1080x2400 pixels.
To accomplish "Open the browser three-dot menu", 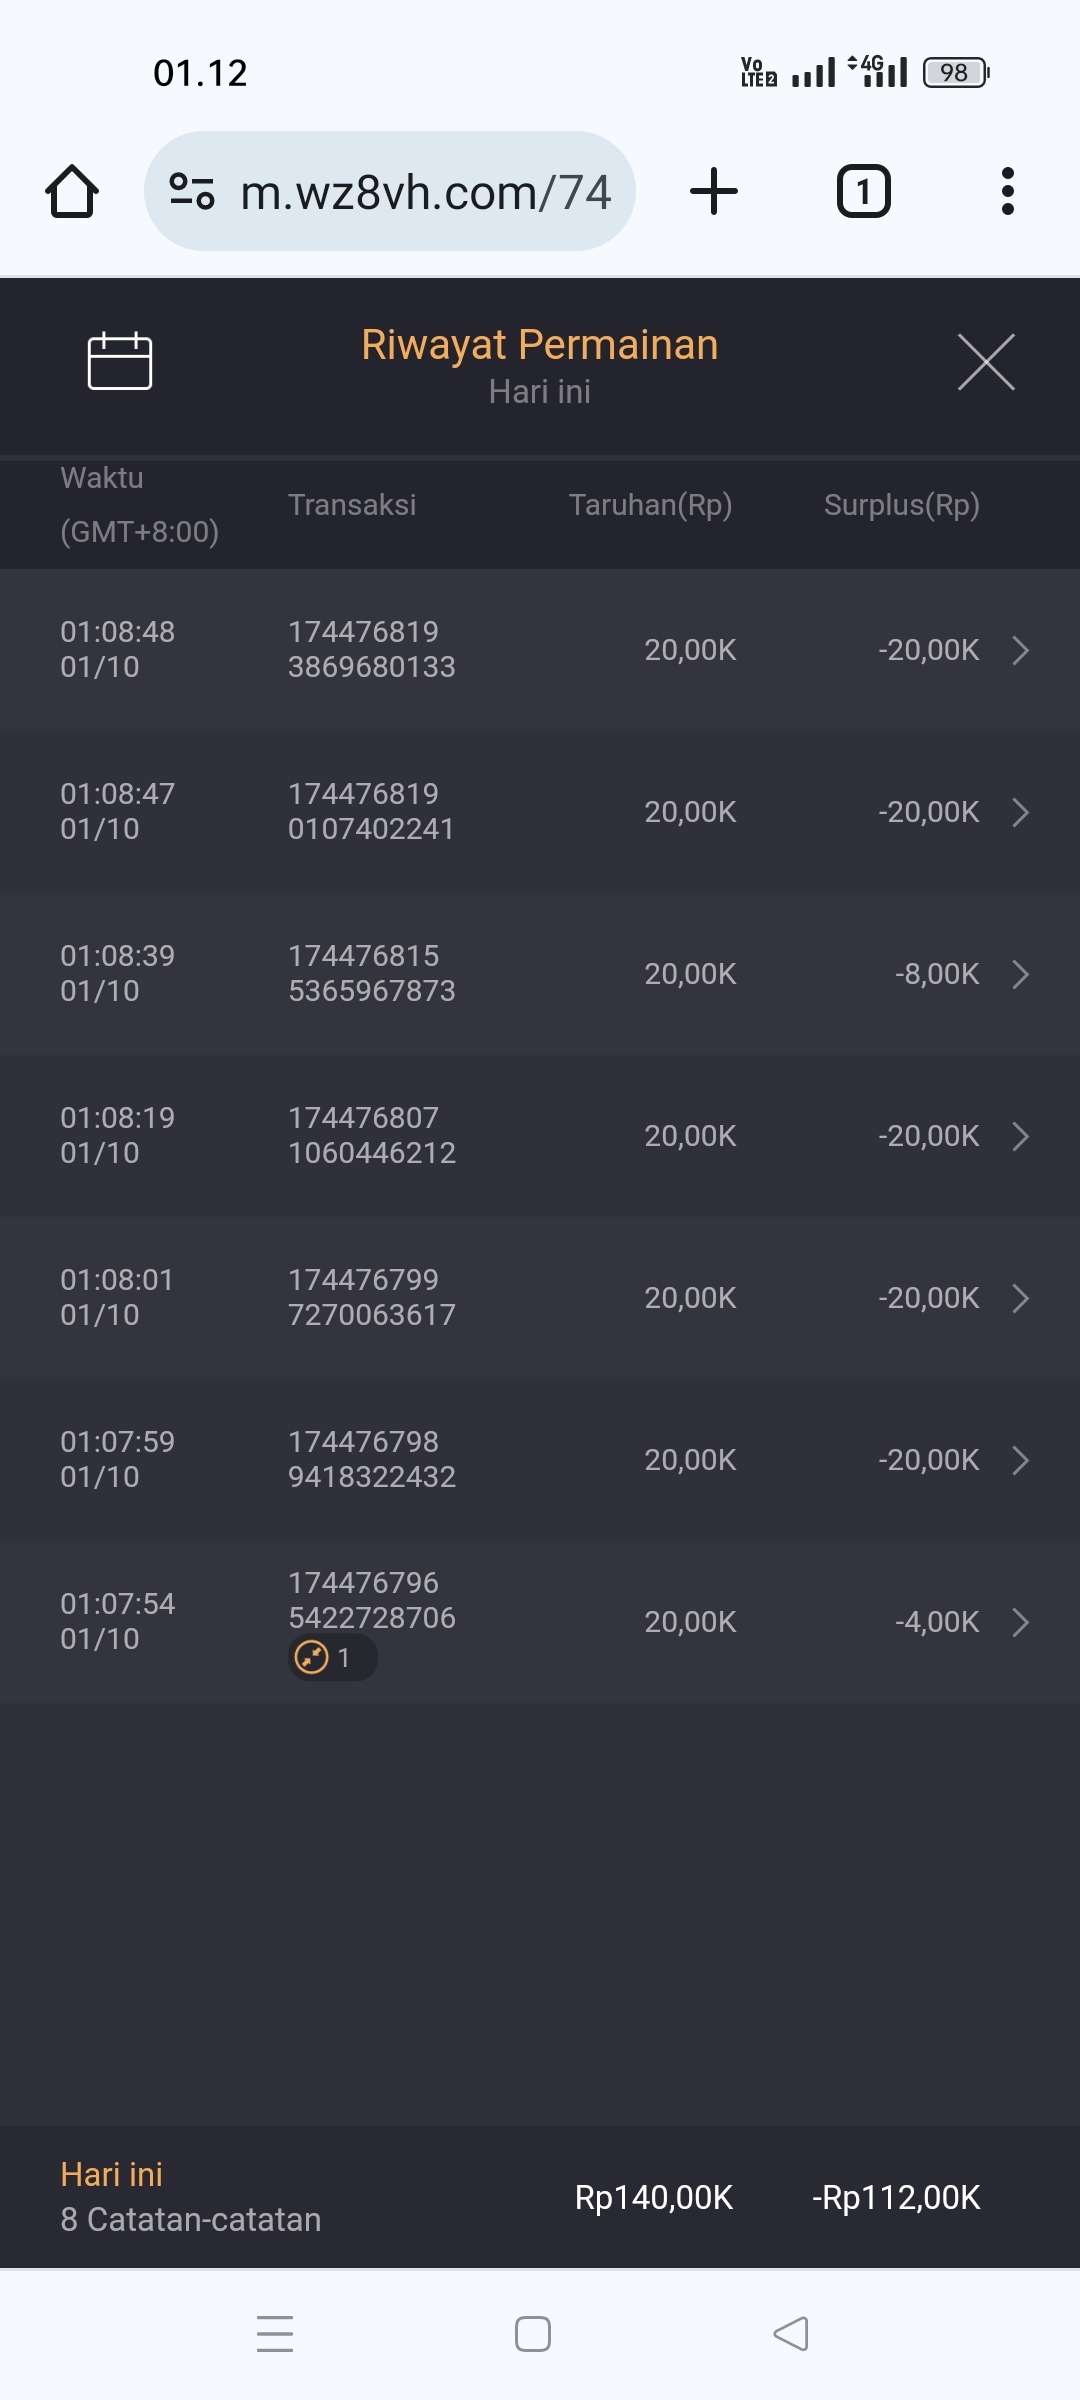I will [x=1007, y=191].
